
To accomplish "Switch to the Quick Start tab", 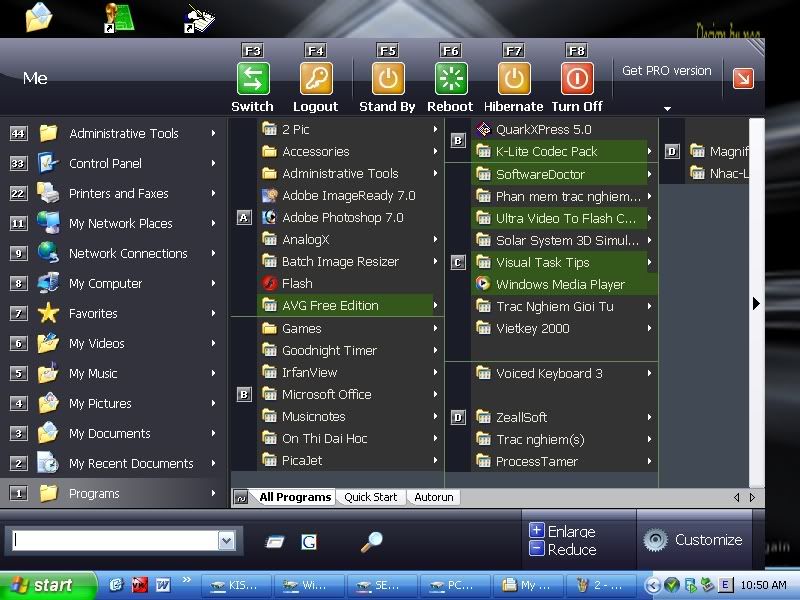I will point(371,497).
